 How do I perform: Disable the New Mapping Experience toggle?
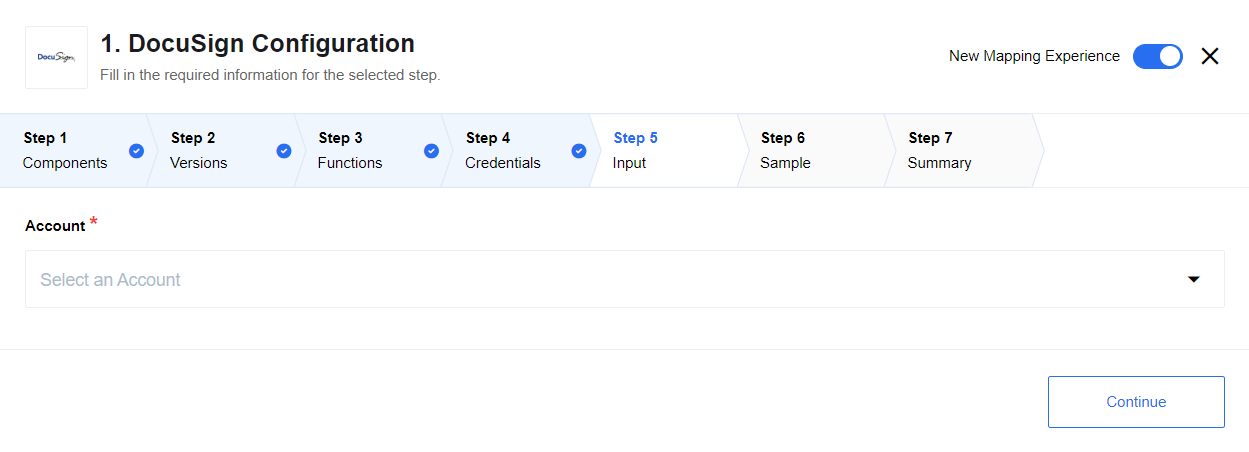[1158, 56]
